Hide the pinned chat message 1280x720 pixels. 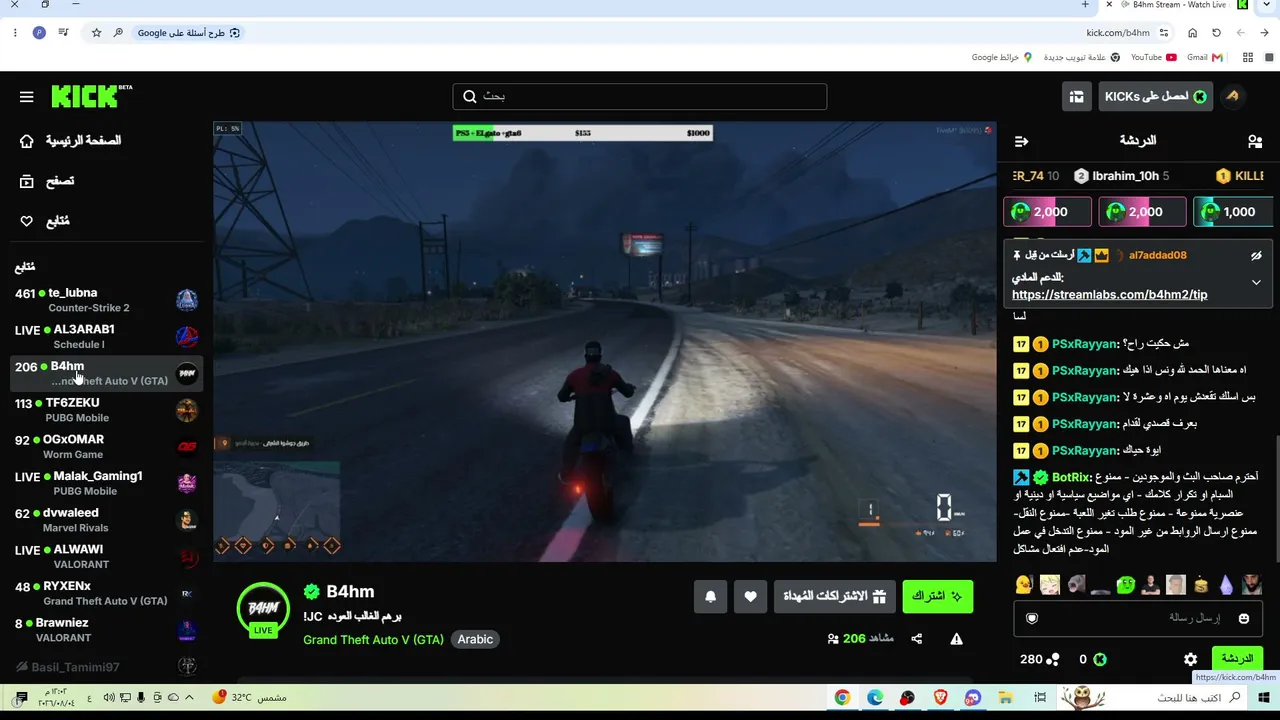point(1256,255)
